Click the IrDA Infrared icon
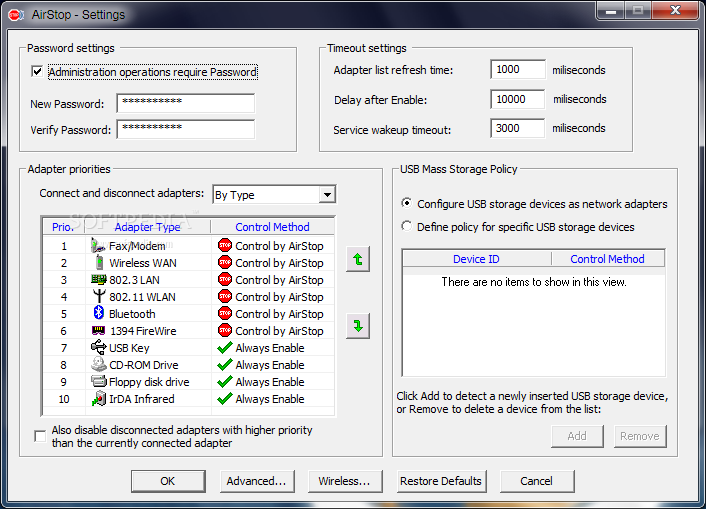This screenshot has height=509, width=706. pos(99,399)
